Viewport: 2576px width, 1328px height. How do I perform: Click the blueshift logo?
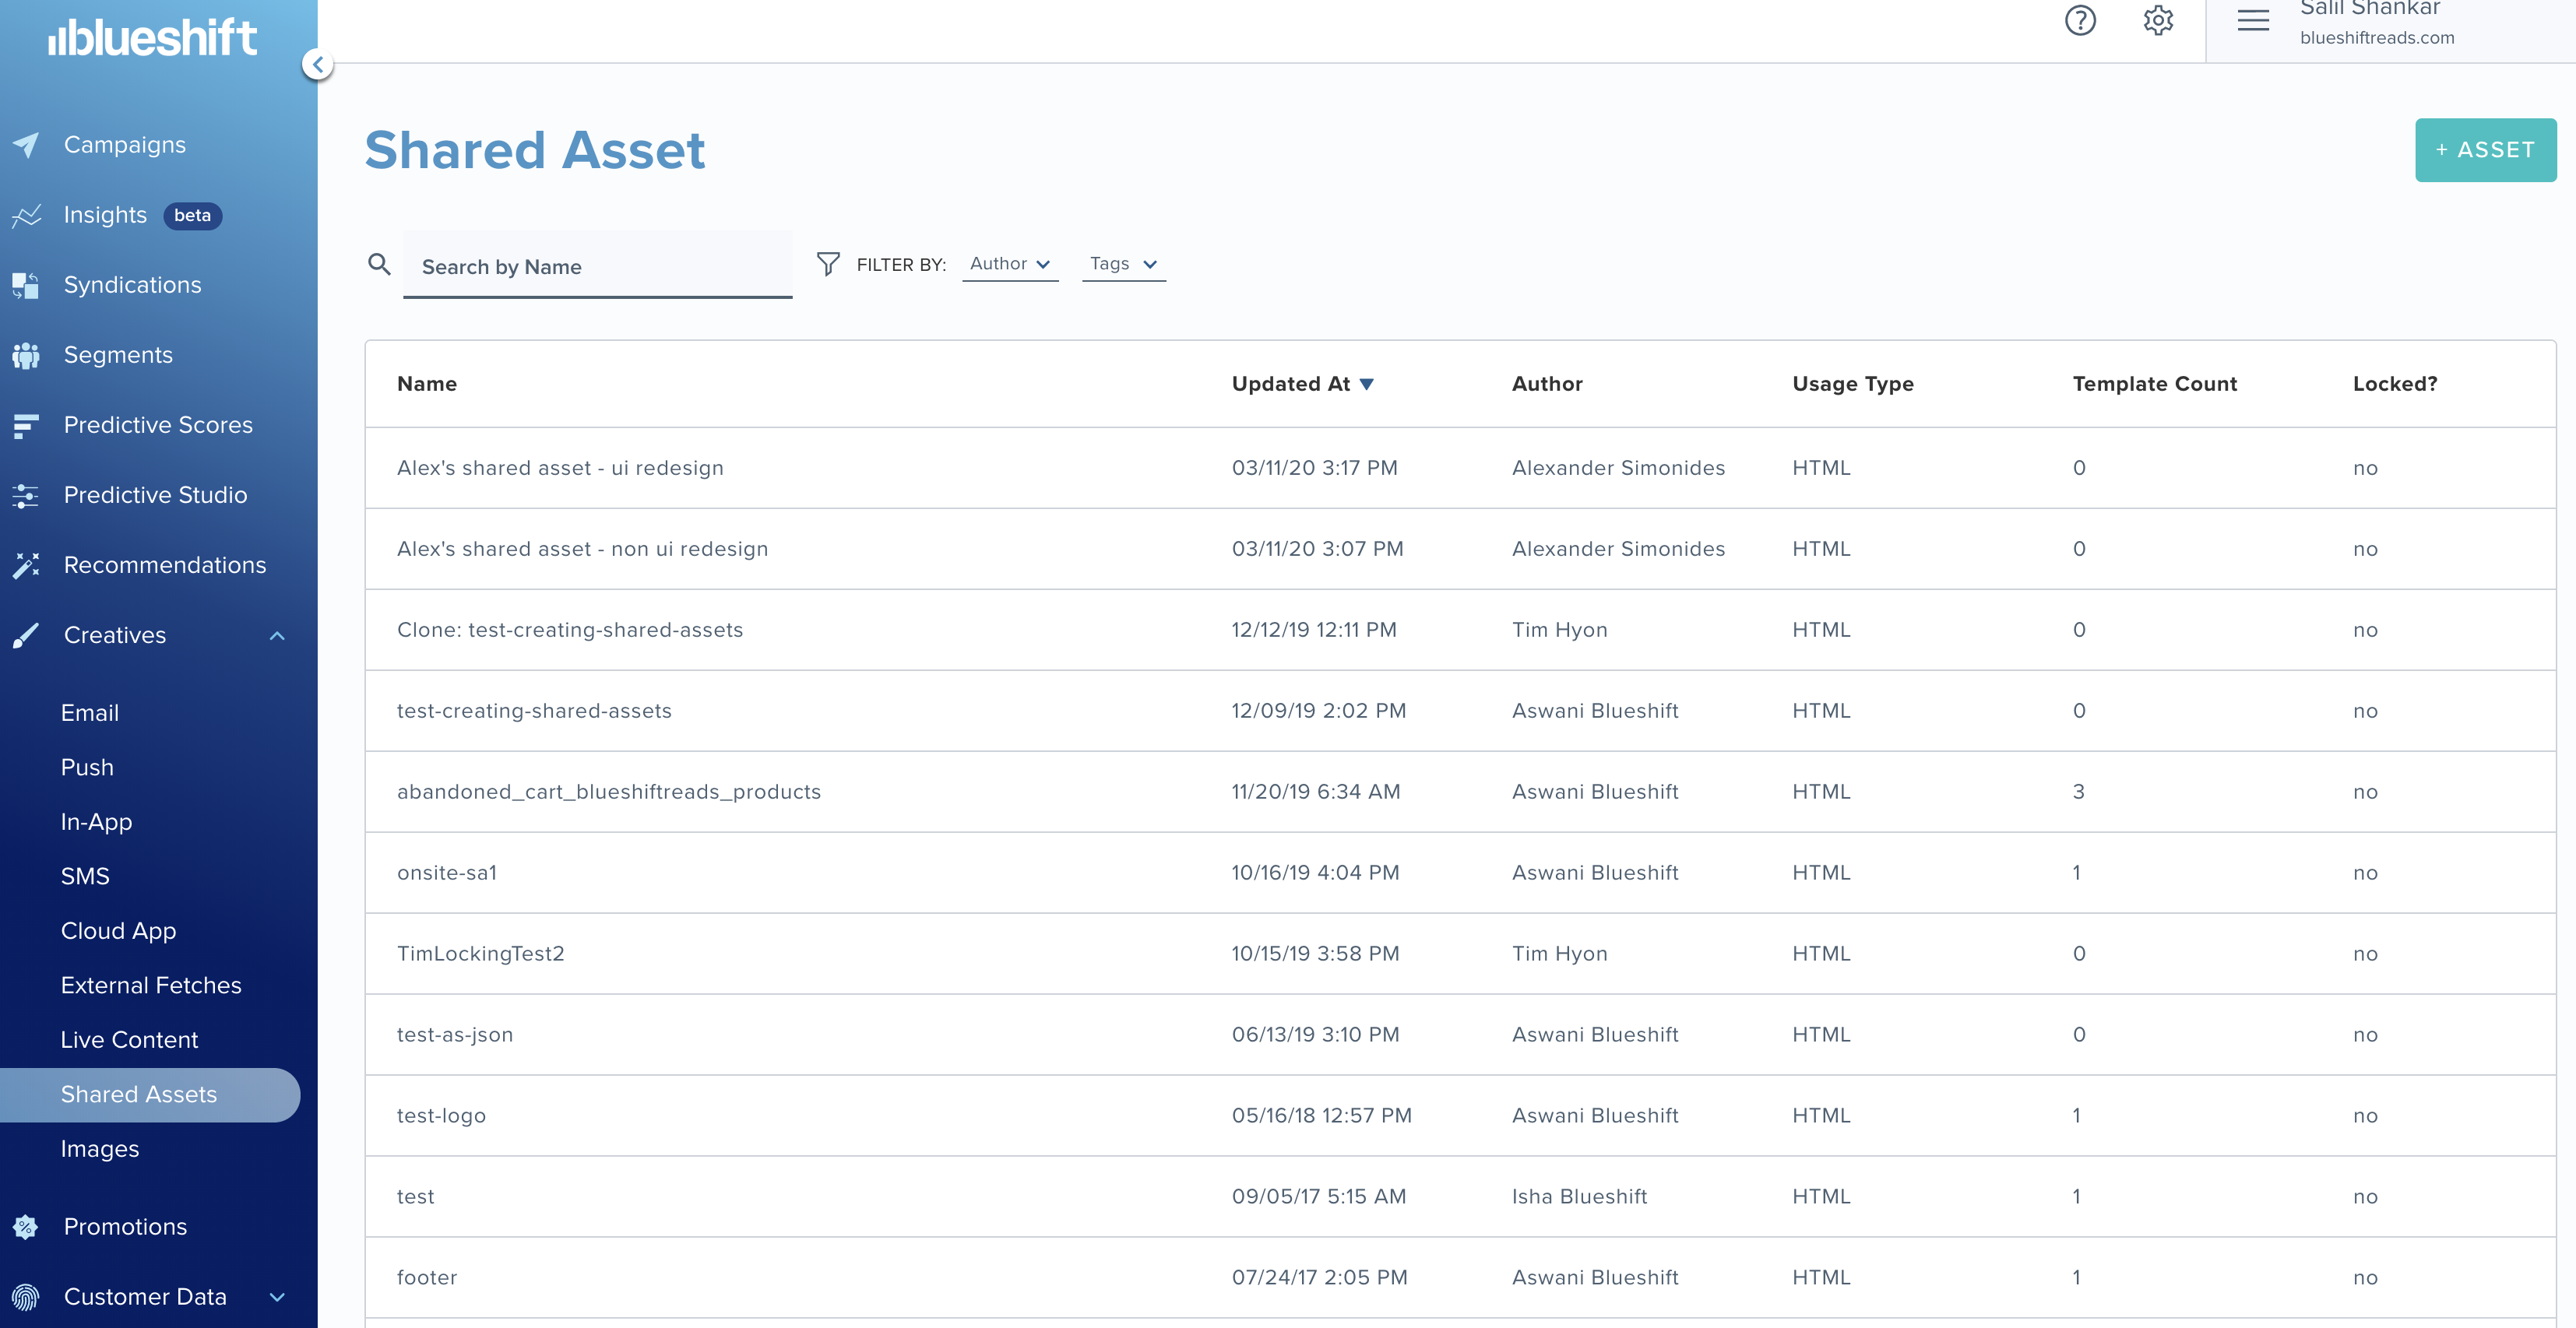[153, 37]
